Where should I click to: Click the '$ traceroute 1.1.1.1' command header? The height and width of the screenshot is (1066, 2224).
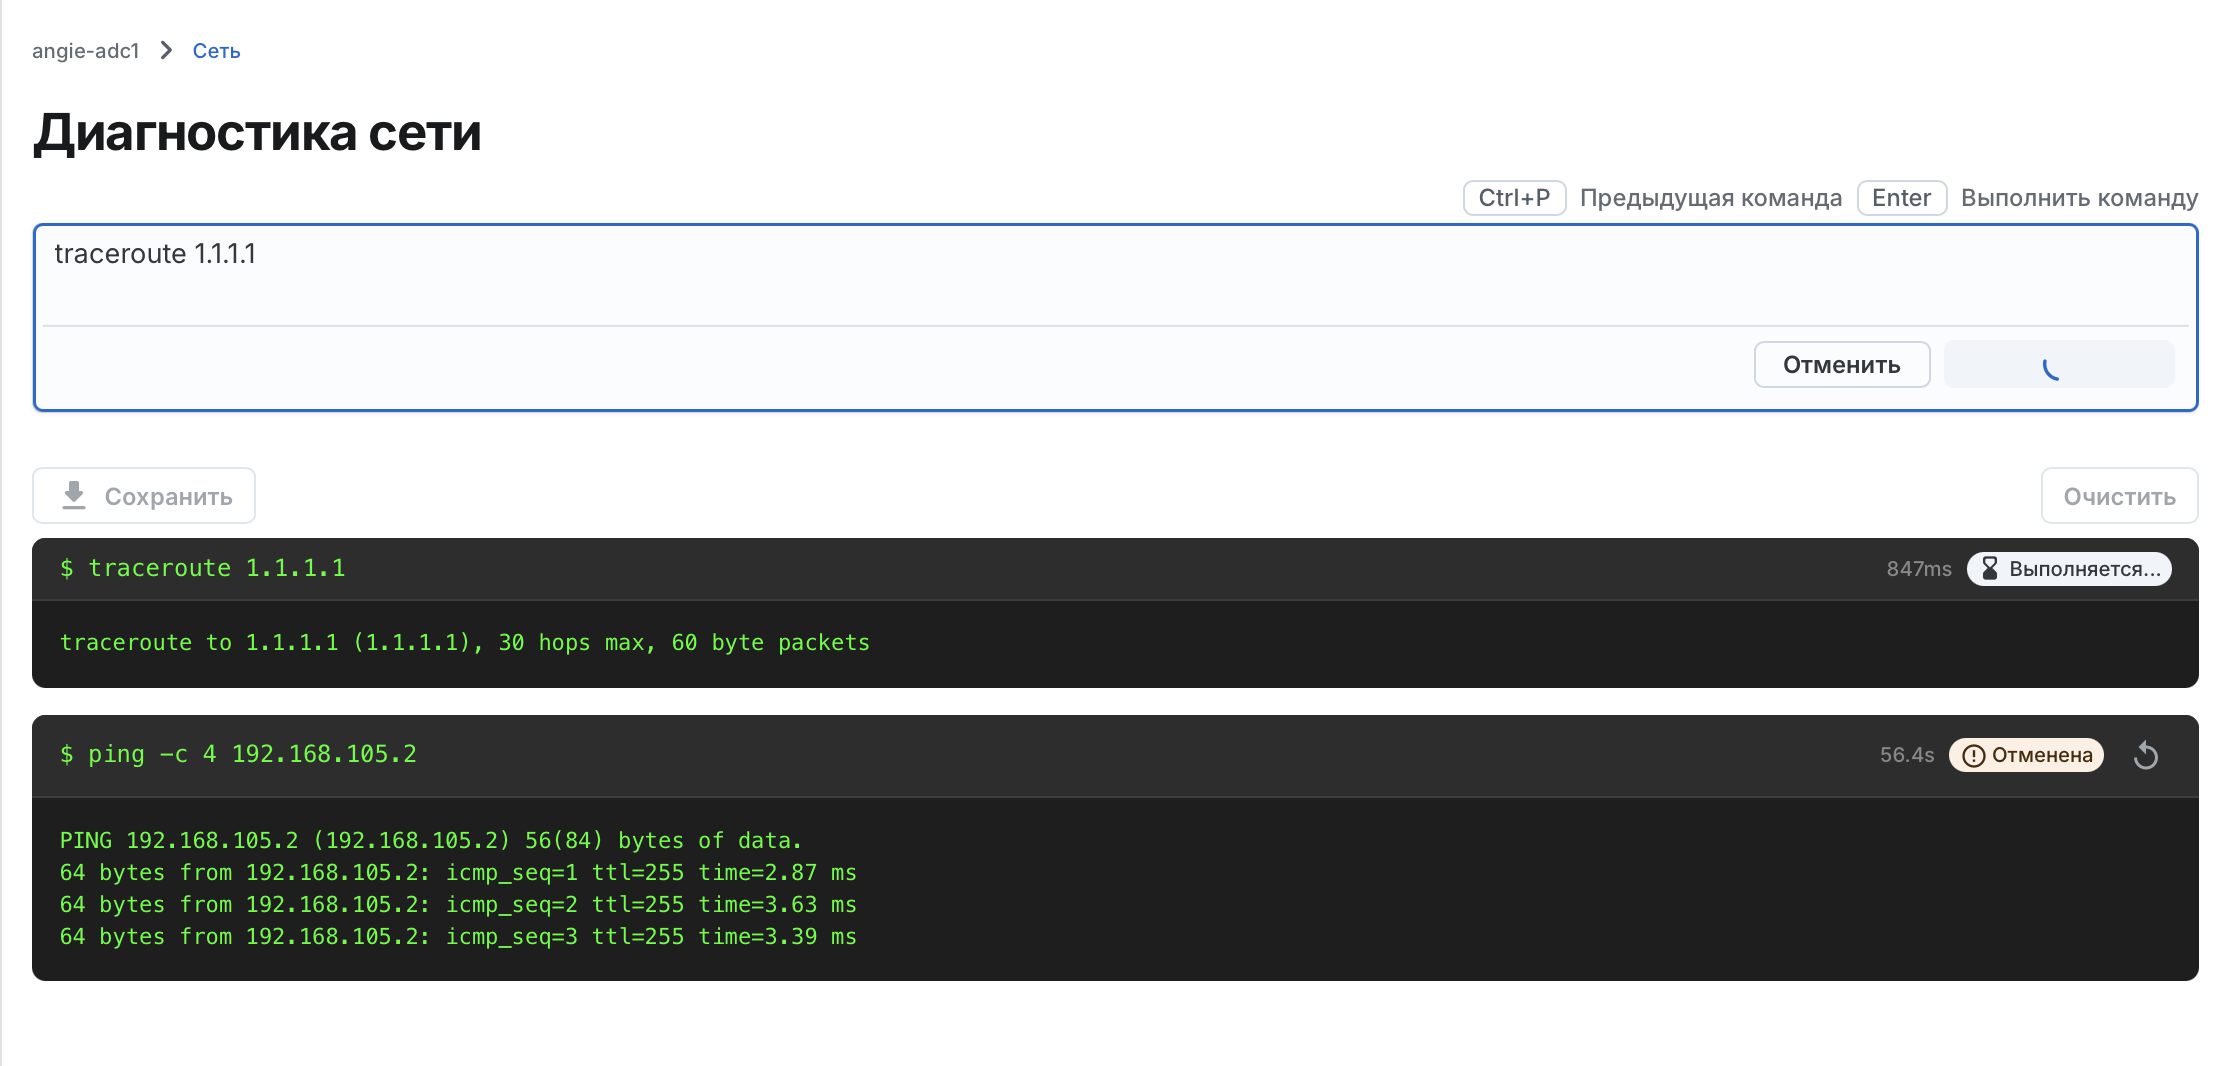click(203, 568)
